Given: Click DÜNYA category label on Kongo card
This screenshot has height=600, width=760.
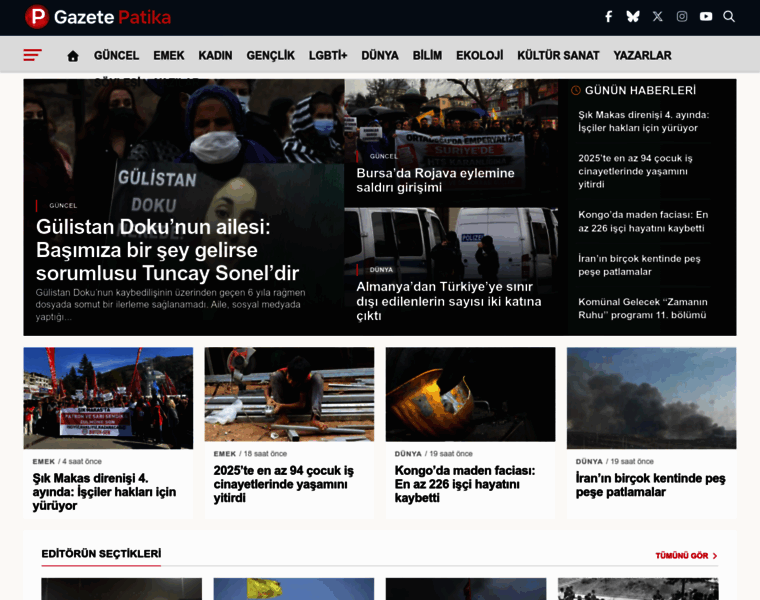Looking at the screenshot, I should coord(408,454).
